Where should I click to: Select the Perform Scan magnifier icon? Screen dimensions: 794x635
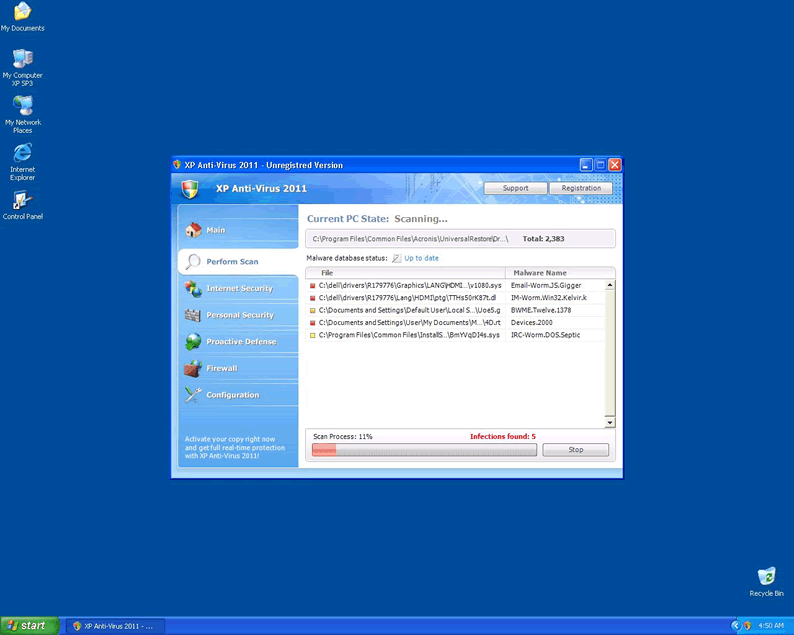point(193,262)
